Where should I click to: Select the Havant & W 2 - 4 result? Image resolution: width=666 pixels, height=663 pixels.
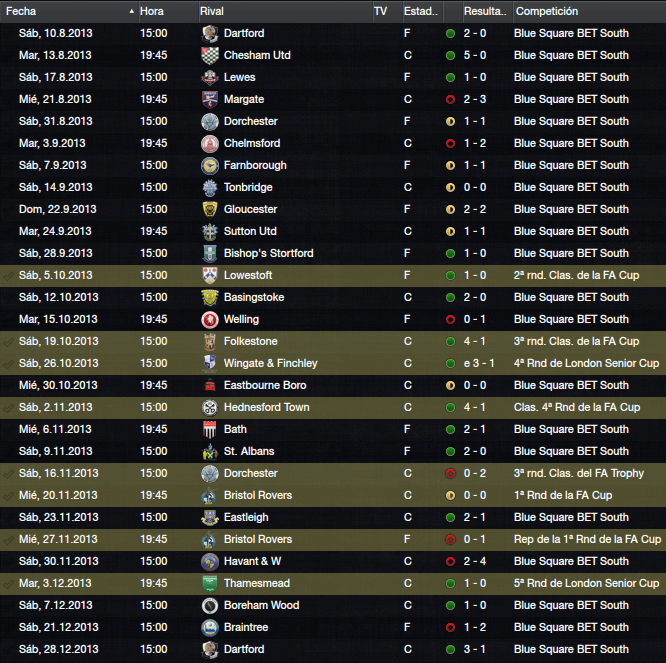tap(474, 561)
